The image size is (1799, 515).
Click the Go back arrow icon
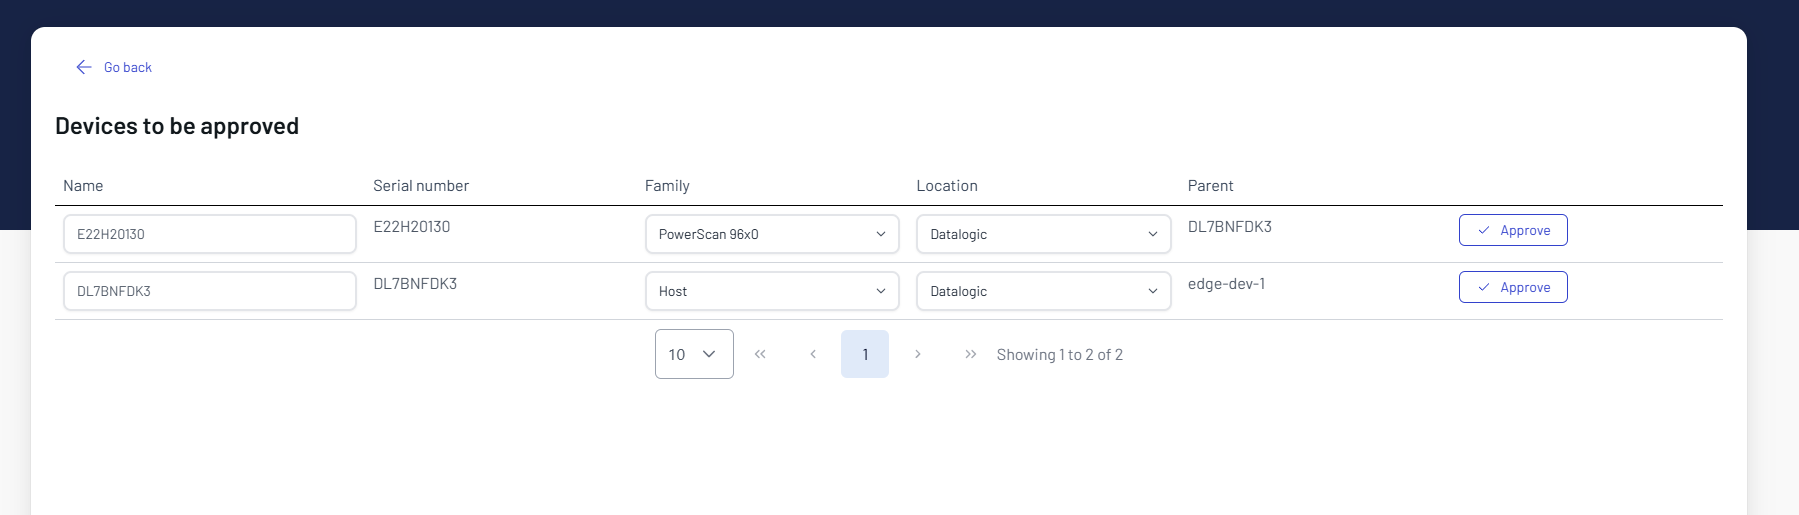(x=84, y=67)
